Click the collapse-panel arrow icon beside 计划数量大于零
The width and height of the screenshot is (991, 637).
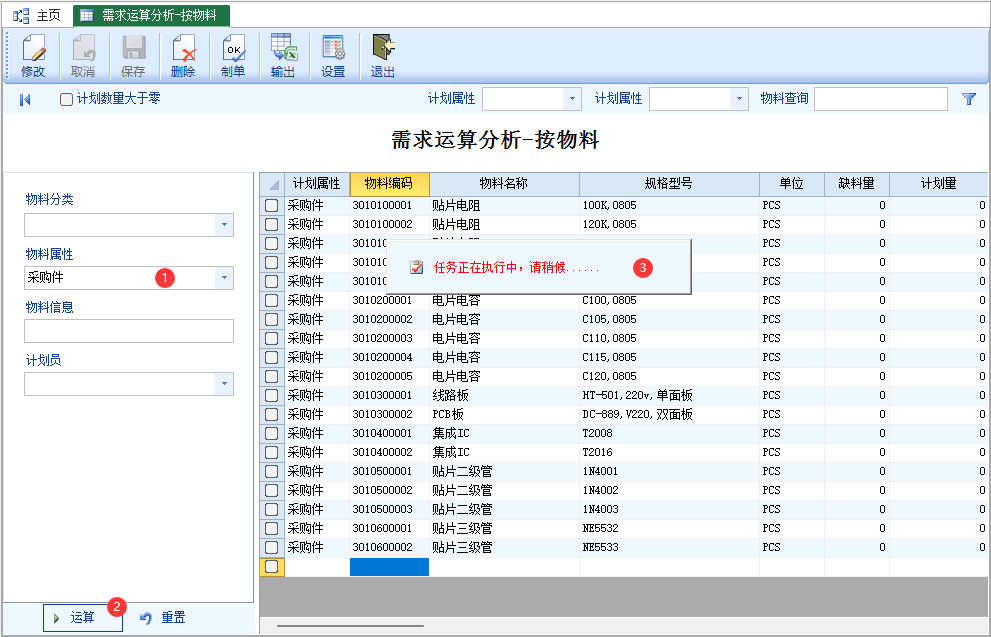coord(25,100)
